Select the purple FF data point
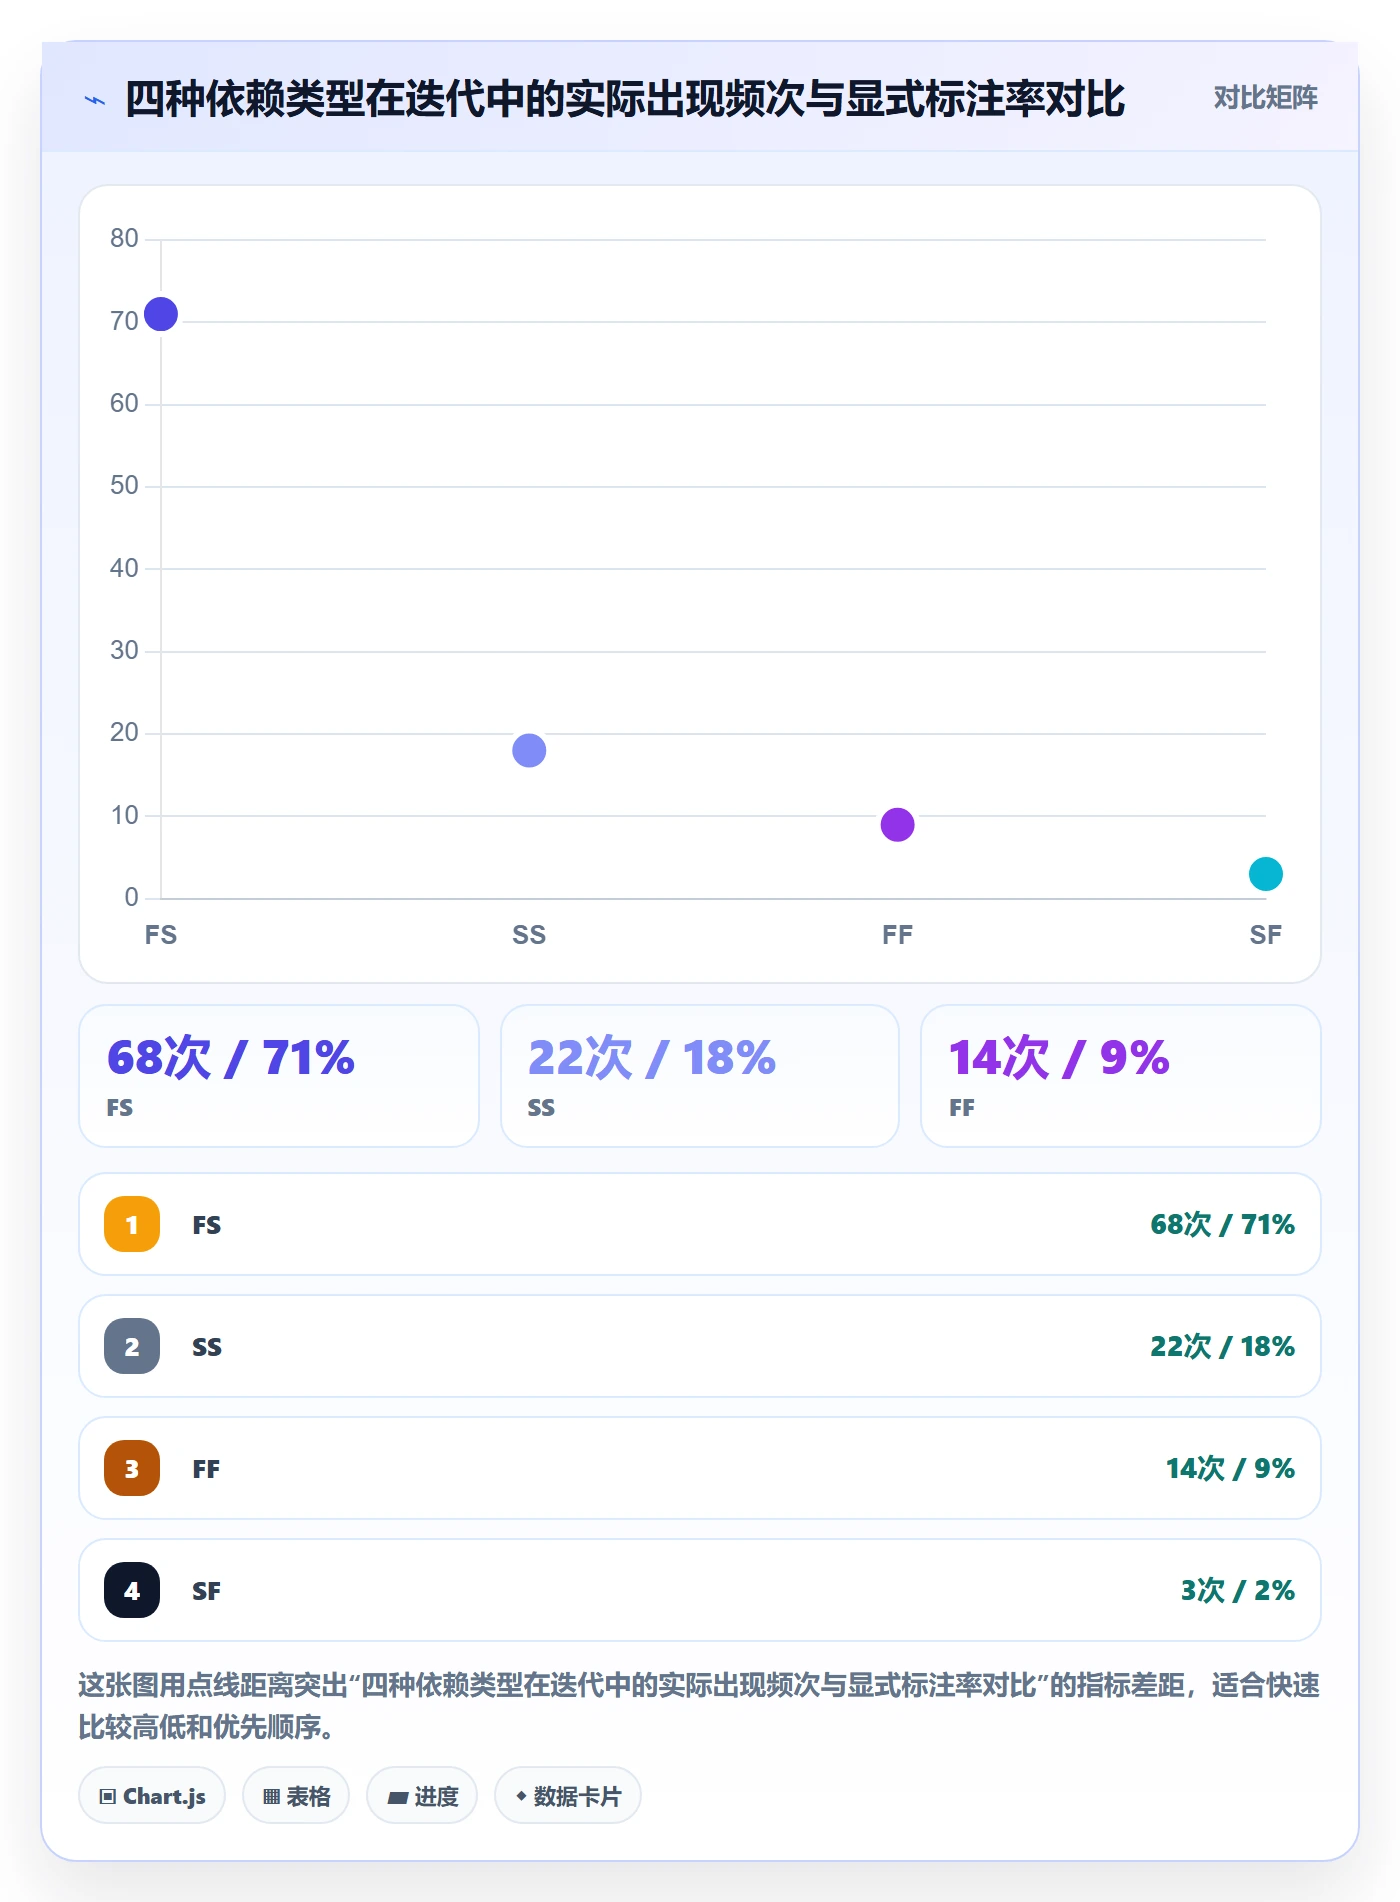Viewport: 1400px width, 1902px height. pyautogui.click(x=897, y=825)
